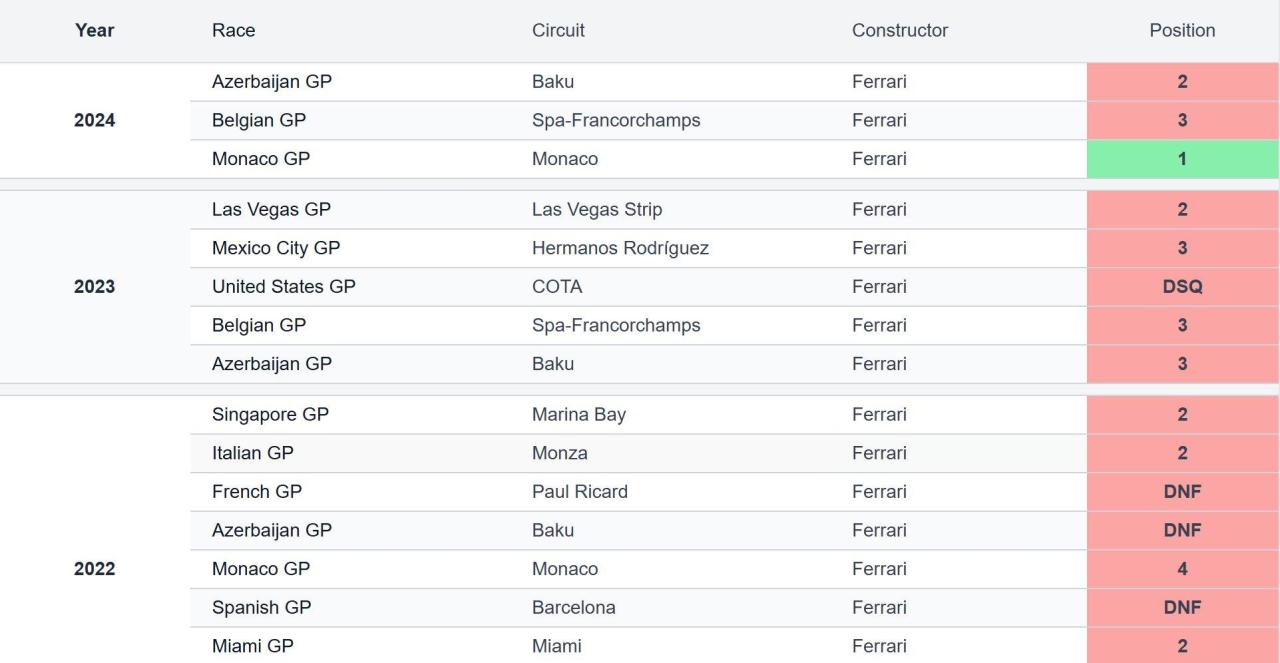1280x663 pixels.
Task: Click the Monza circuit cell
Action: 560,453
